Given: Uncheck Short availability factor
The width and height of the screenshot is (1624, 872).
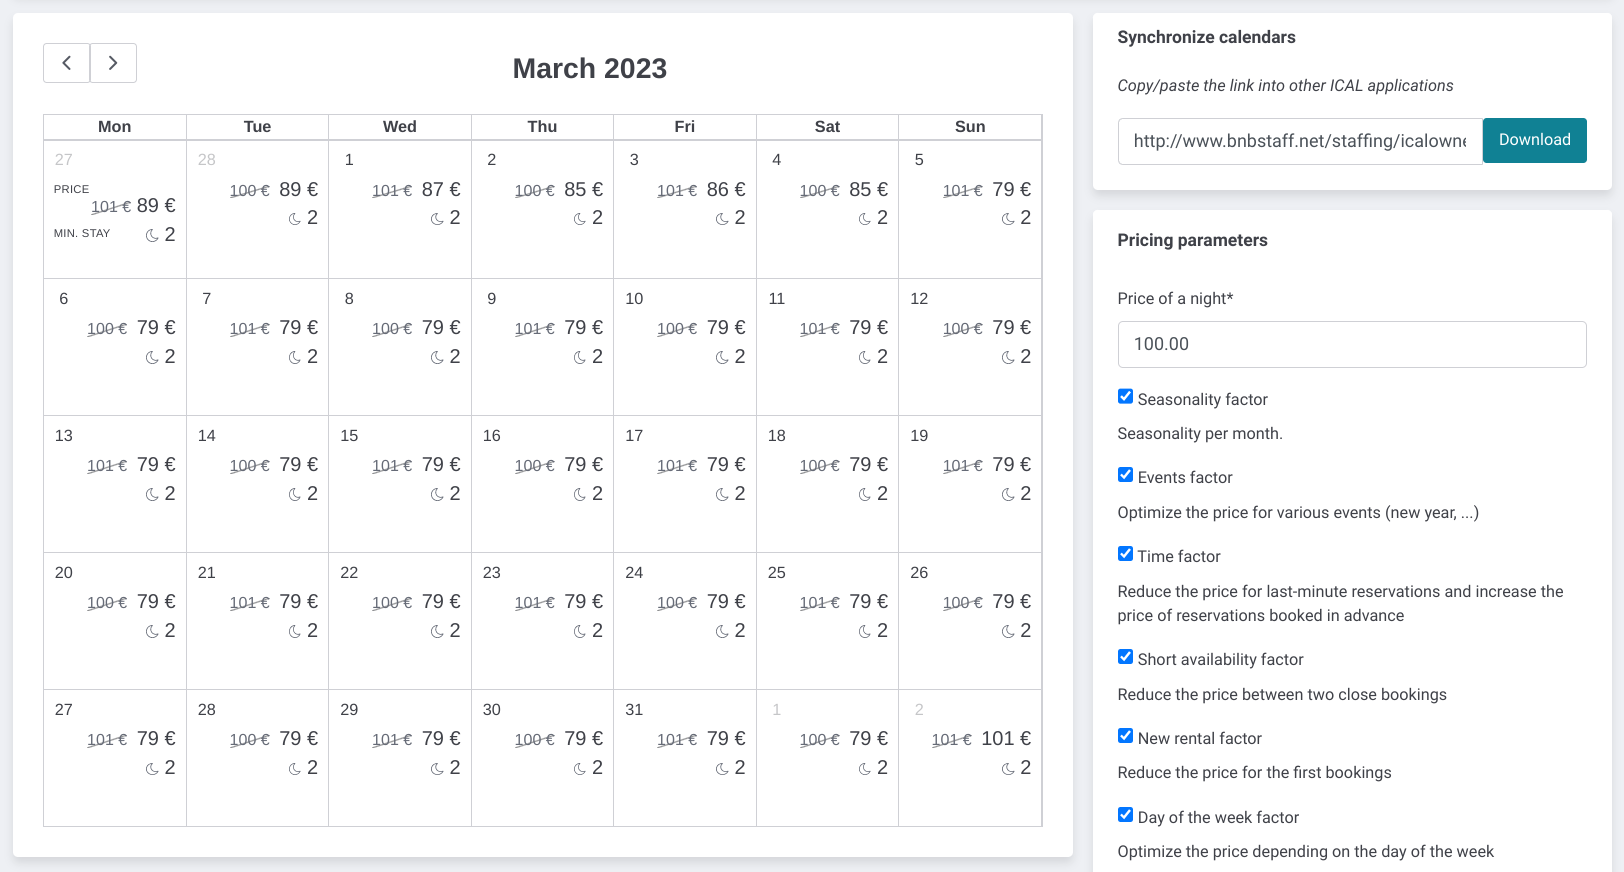Looking at the screenshot, I should coord(1125,656).
